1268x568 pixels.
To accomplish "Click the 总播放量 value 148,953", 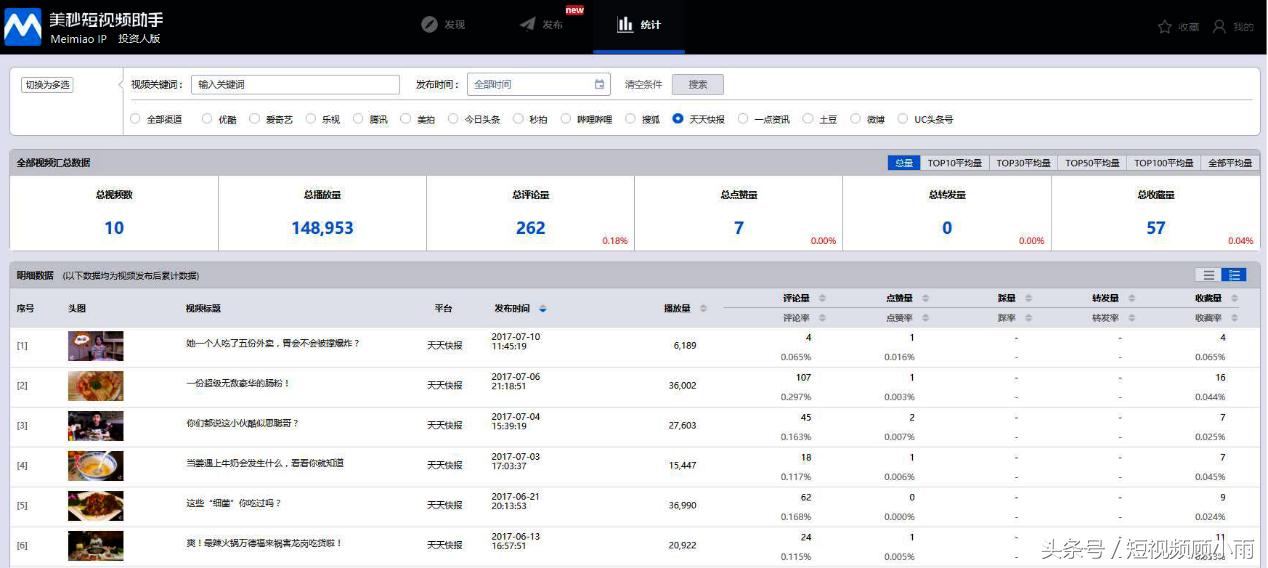I will point(322,228).
